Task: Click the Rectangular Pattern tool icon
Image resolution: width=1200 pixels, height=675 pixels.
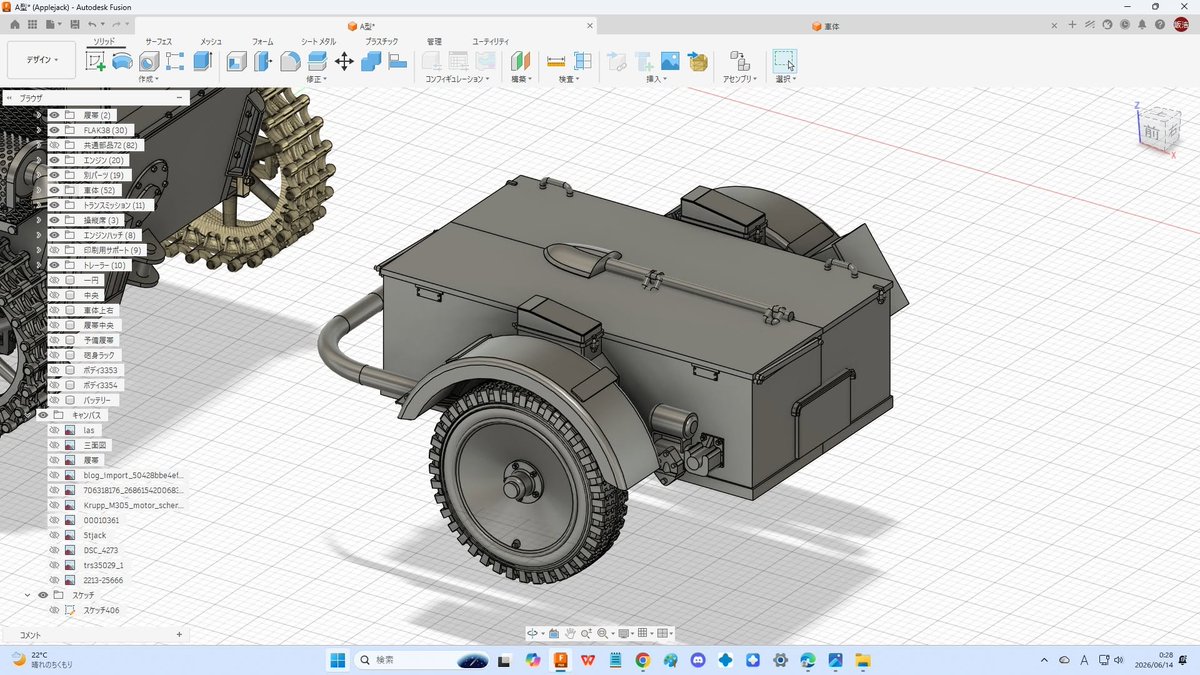Action: tap(175, 61)
